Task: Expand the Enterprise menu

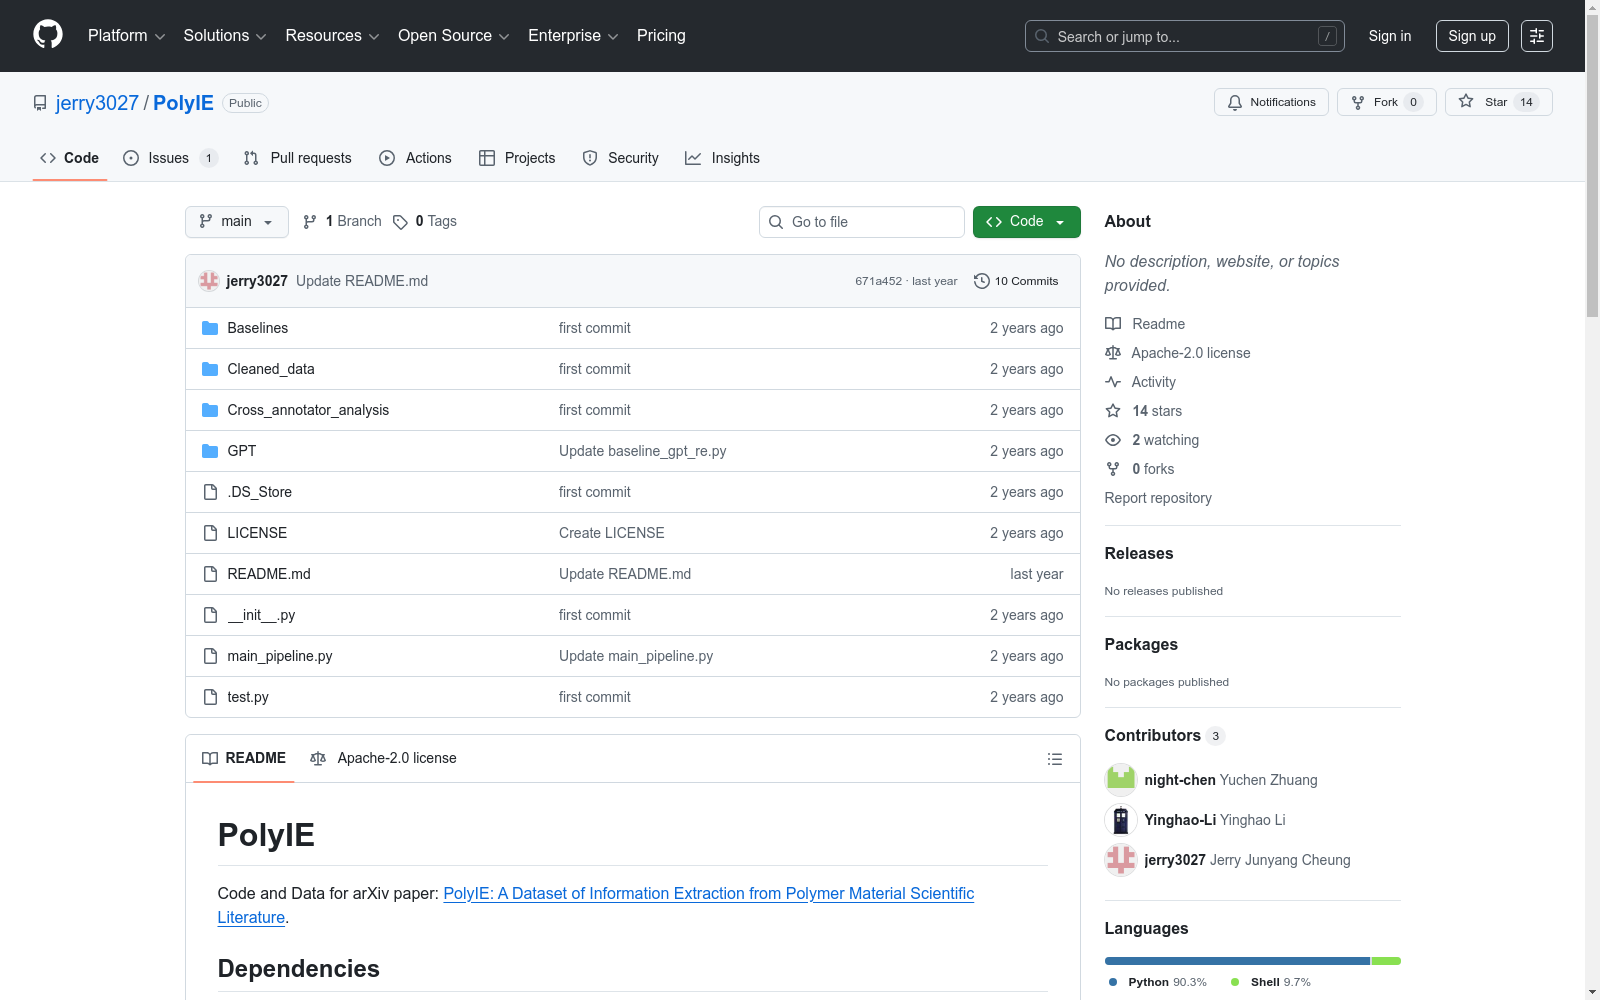Action: coord(573,36)
